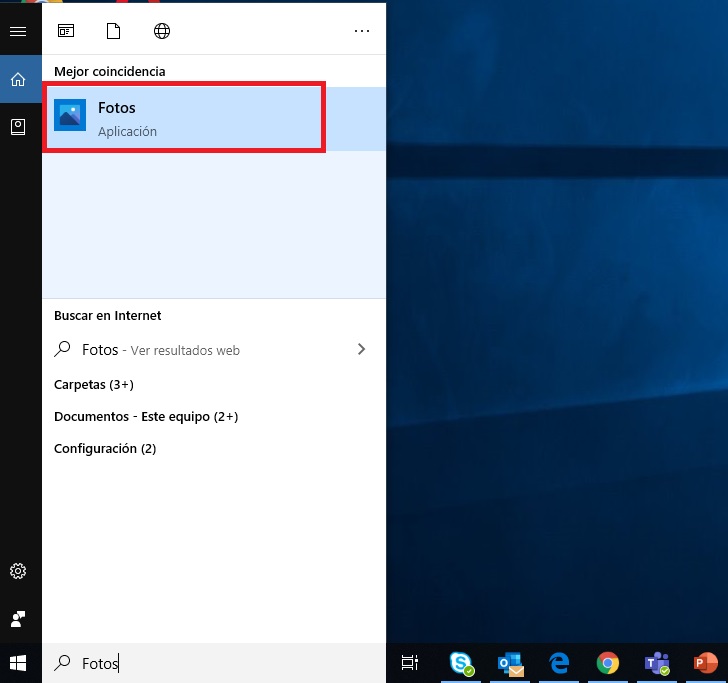Viewport: 728px width, 683px height.
Task: Open Skype from the taskbar
Action: pyautogui.click(x=462, y=663)
